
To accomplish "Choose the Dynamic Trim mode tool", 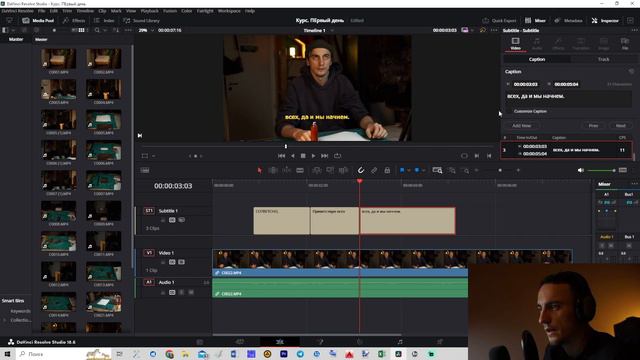I will [x=287, y=170].
